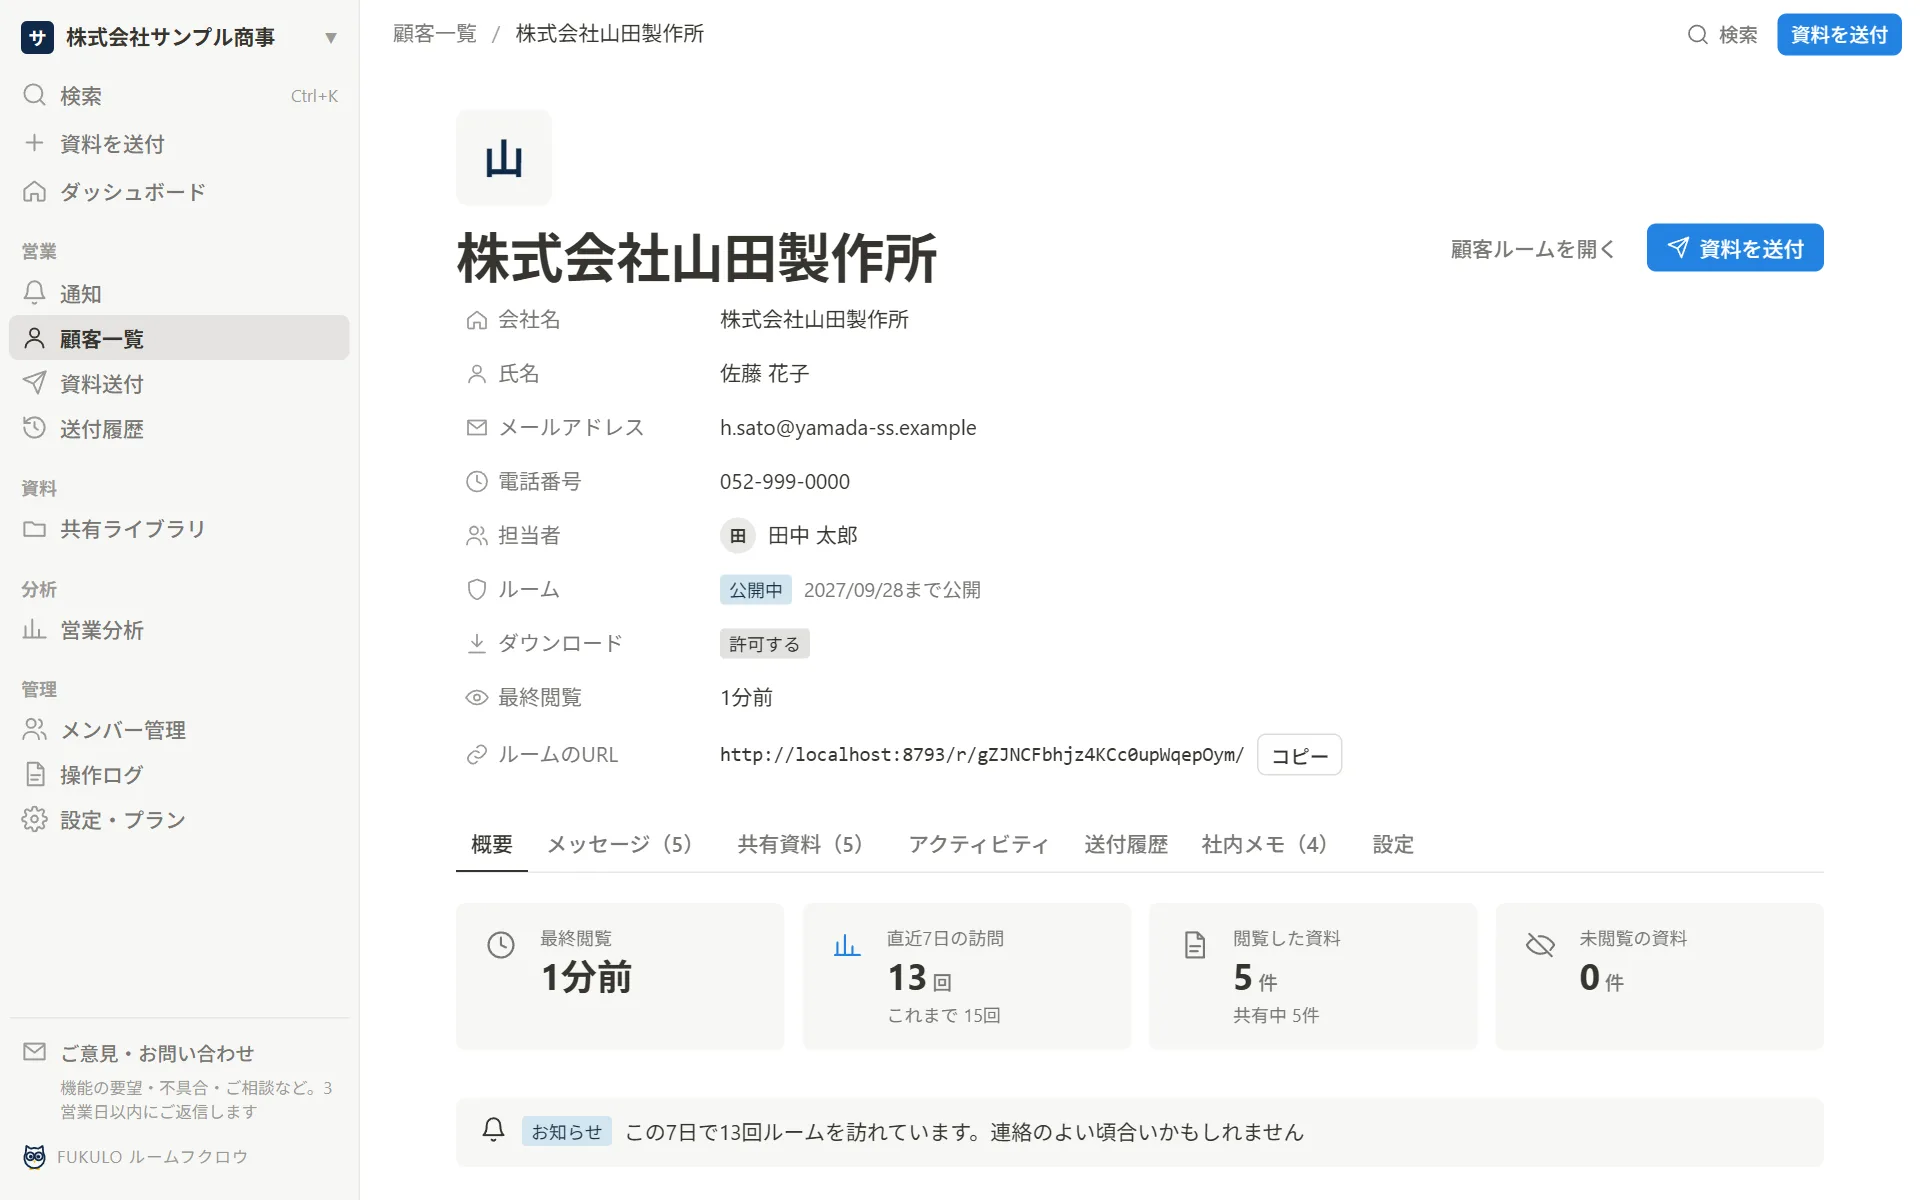This screenshot has height=1200, width=1920.
Task: Click the link icon beside ルームのURL
Action: pyautogui.click(x=477, y=755)
